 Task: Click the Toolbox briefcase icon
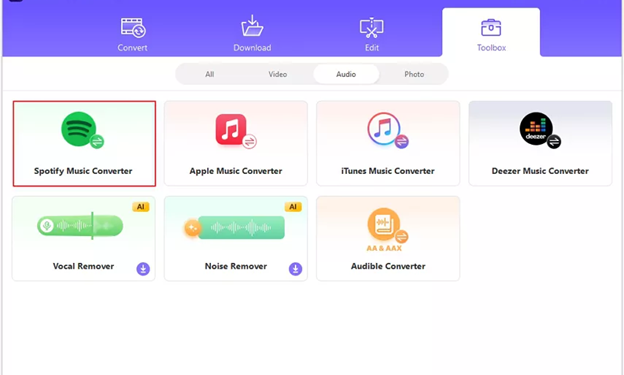tap(491, 27)
